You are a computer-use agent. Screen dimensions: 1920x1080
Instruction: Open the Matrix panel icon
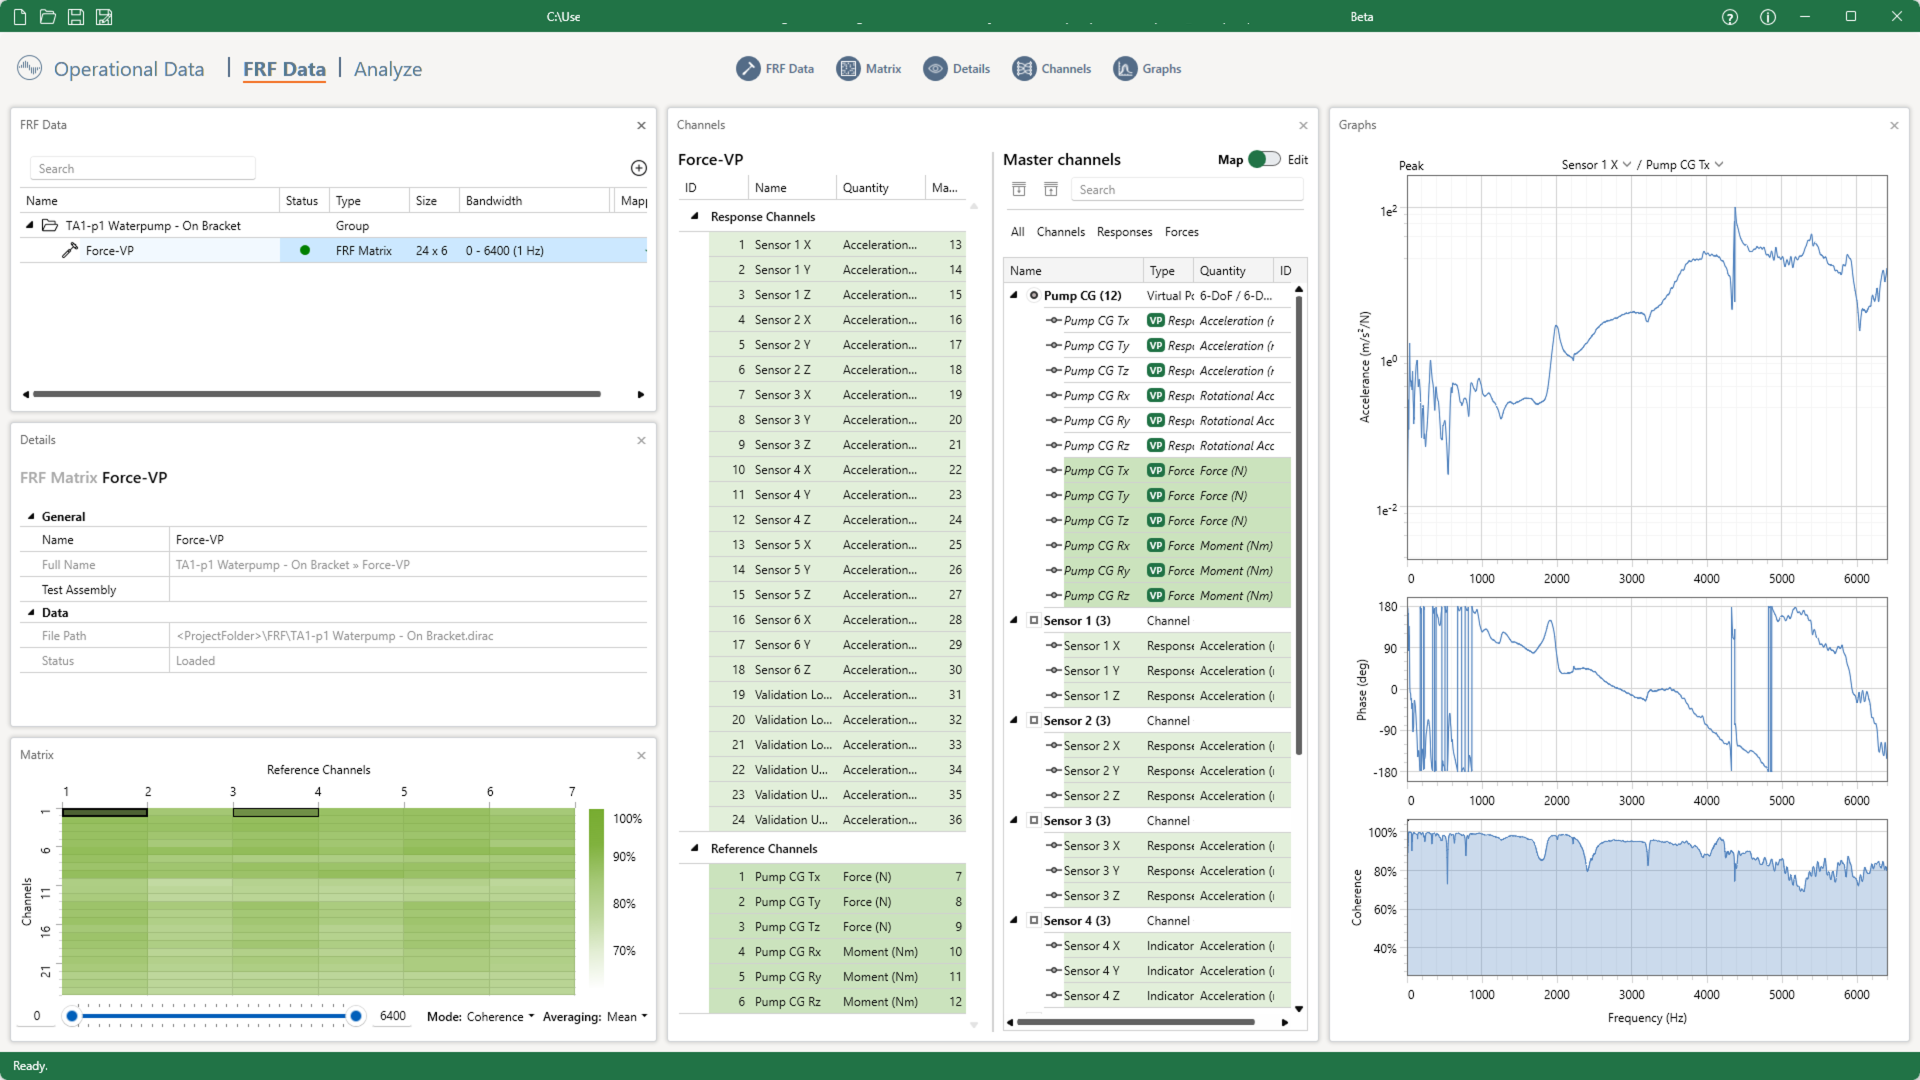pos(848,69)
